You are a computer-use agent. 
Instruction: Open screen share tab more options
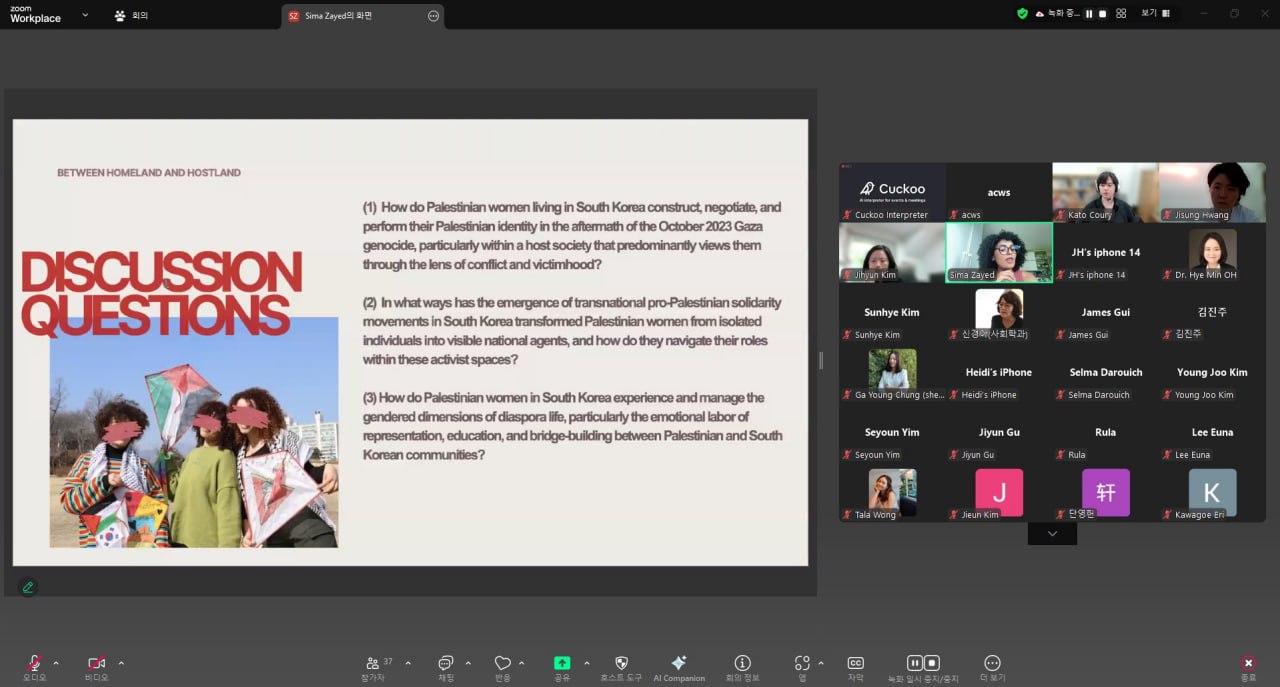point(433,16)
